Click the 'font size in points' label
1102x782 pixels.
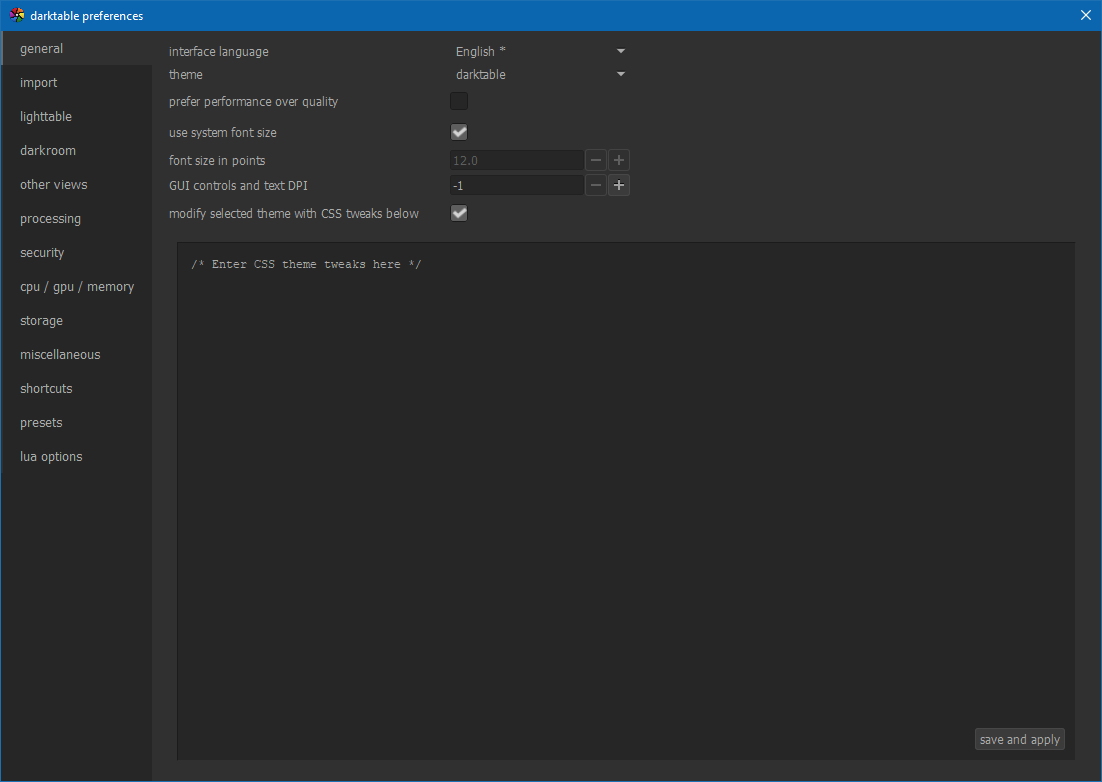pos(217,160)
